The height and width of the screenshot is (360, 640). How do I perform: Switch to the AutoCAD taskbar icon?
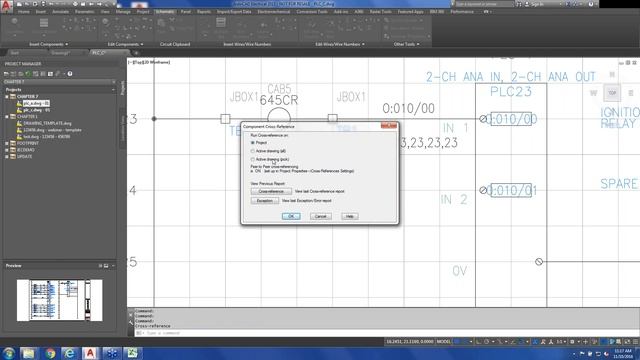point(90,353)
